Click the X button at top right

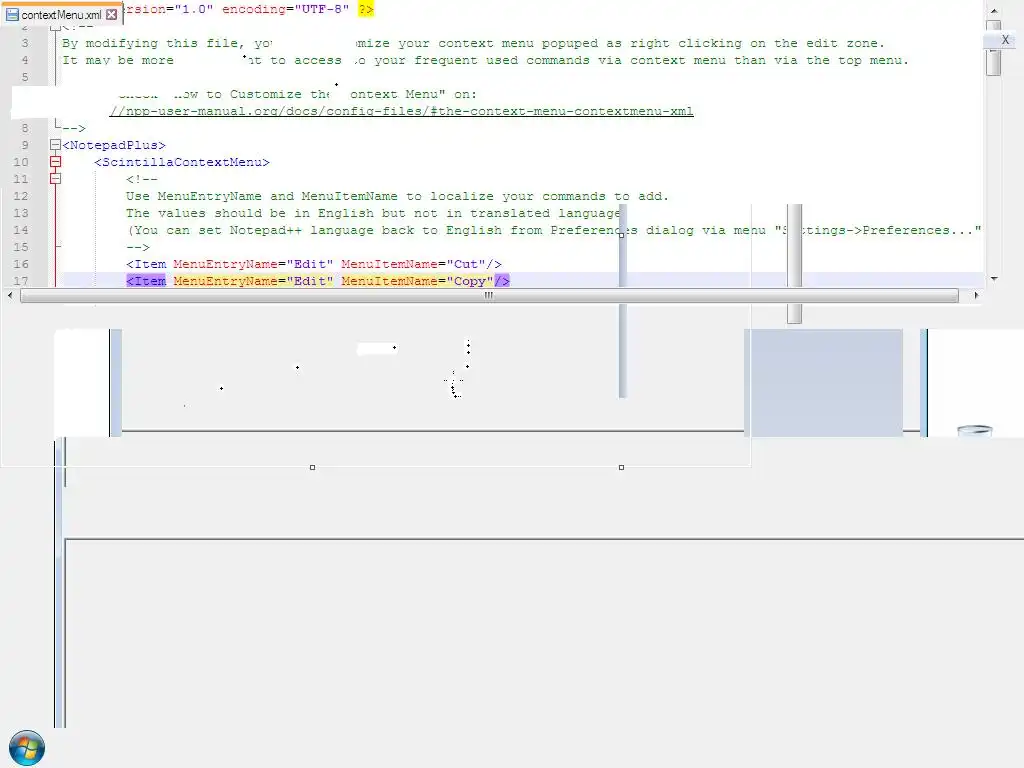[x=1005, y=40]
